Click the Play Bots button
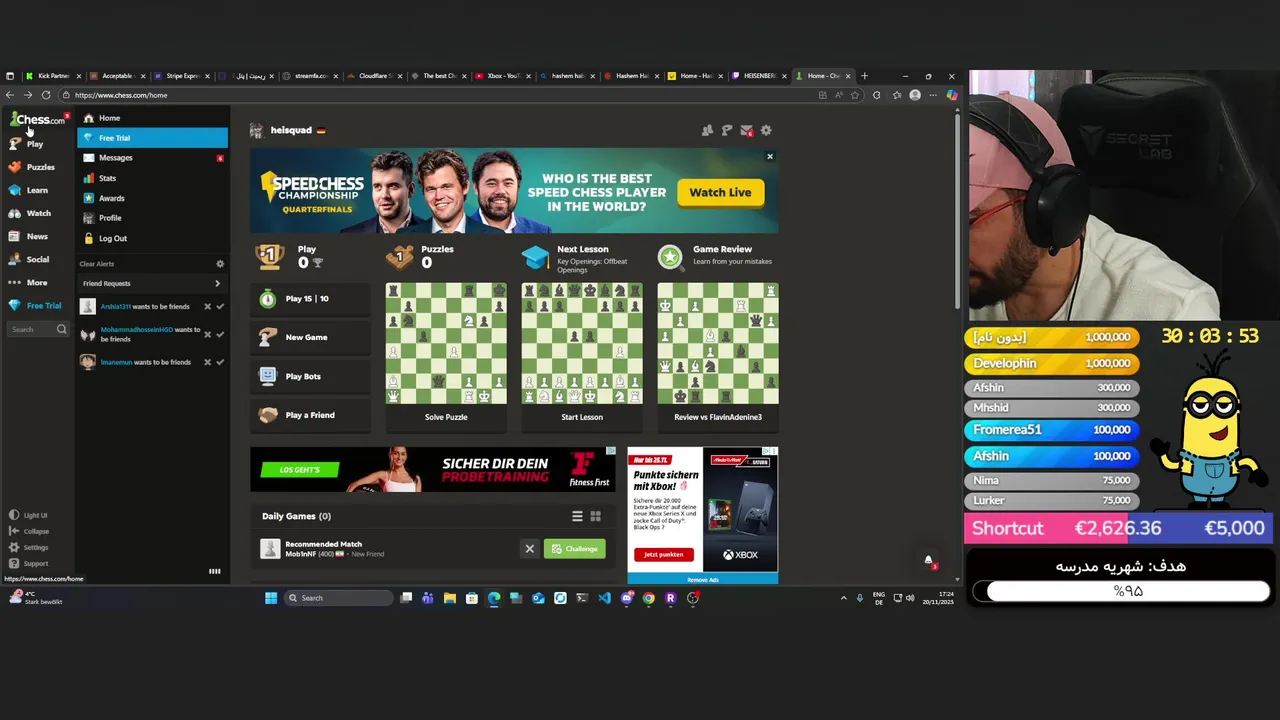The height and width of the screenshot is (720, 1280). [310, 376]
